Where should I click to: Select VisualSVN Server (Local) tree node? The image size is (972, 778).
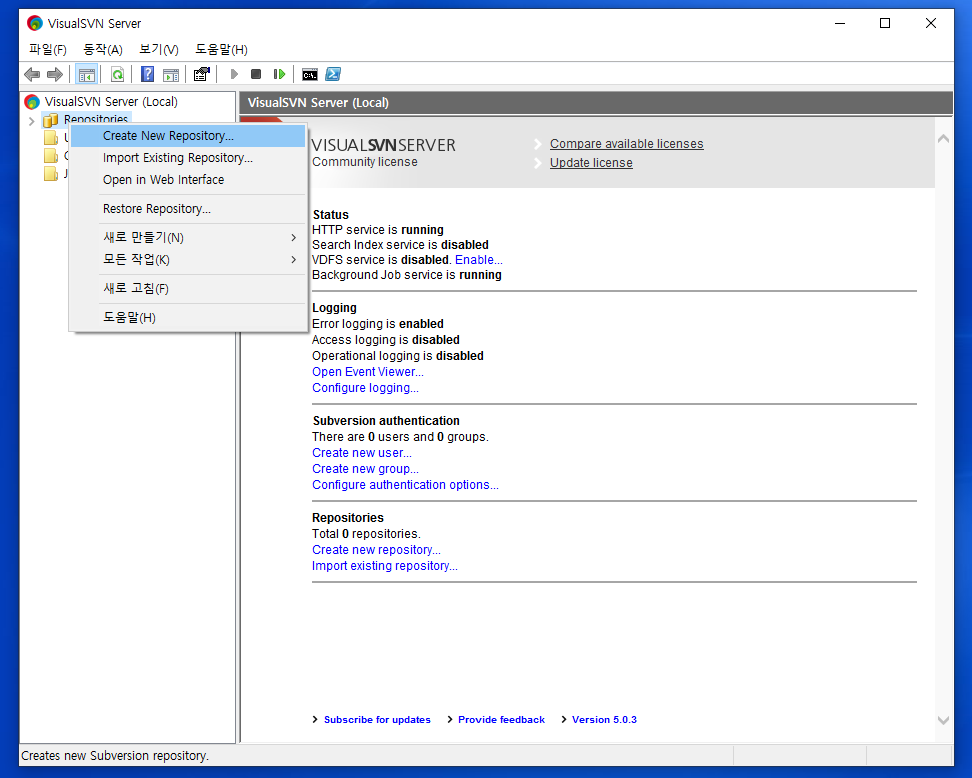pyautogui.click(x=111, y=102)
